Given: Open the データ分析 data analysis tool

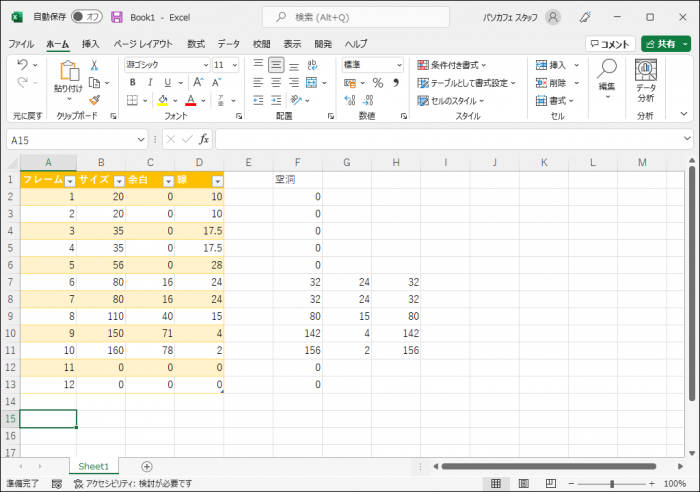Looking at the screenshot, I should pyautogui.click(x=645, y=82).
